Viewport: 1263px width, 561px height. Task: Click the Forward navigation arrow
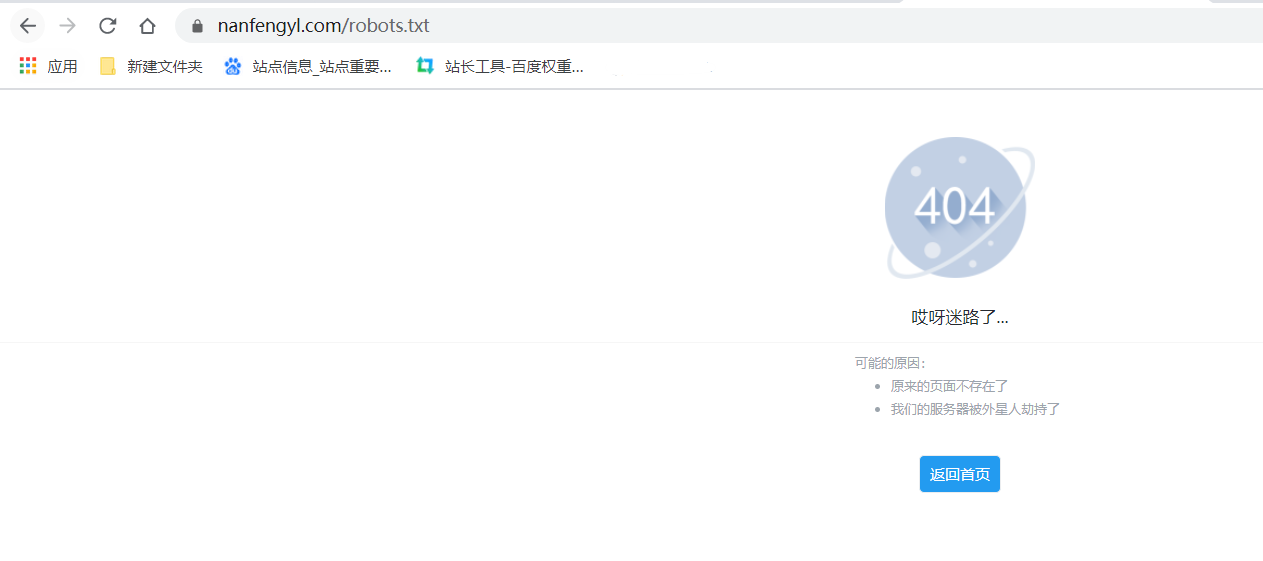pos(68,26)
